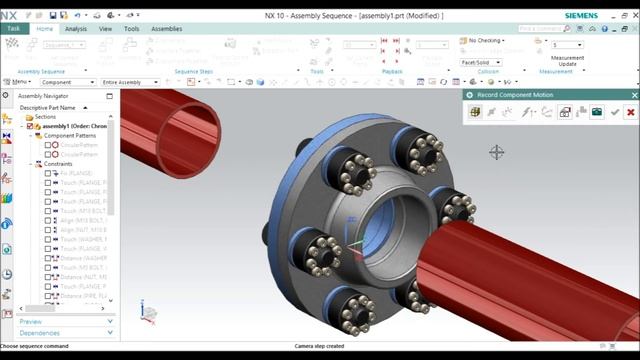The width and height of the screenshot is (640, 360).
Task: Open the Constraint Navigator sidebar tab
Action: tap(7, 138)
